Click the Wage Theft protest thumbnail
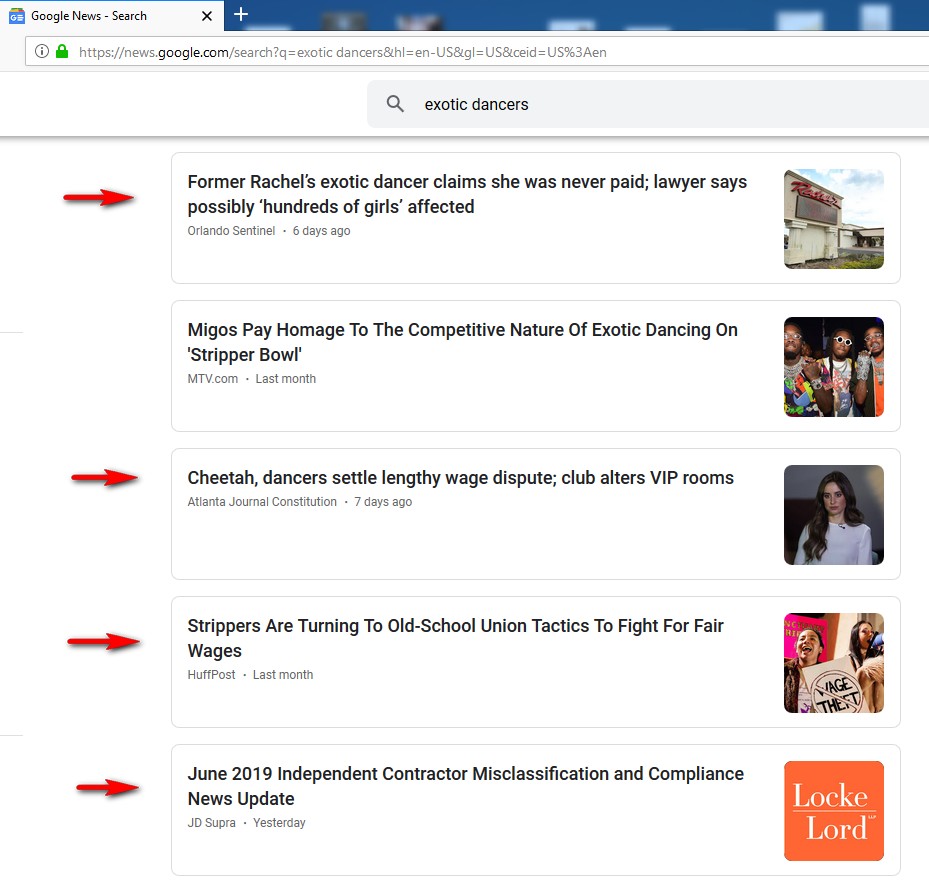929x886 pixels. [834, 663]
